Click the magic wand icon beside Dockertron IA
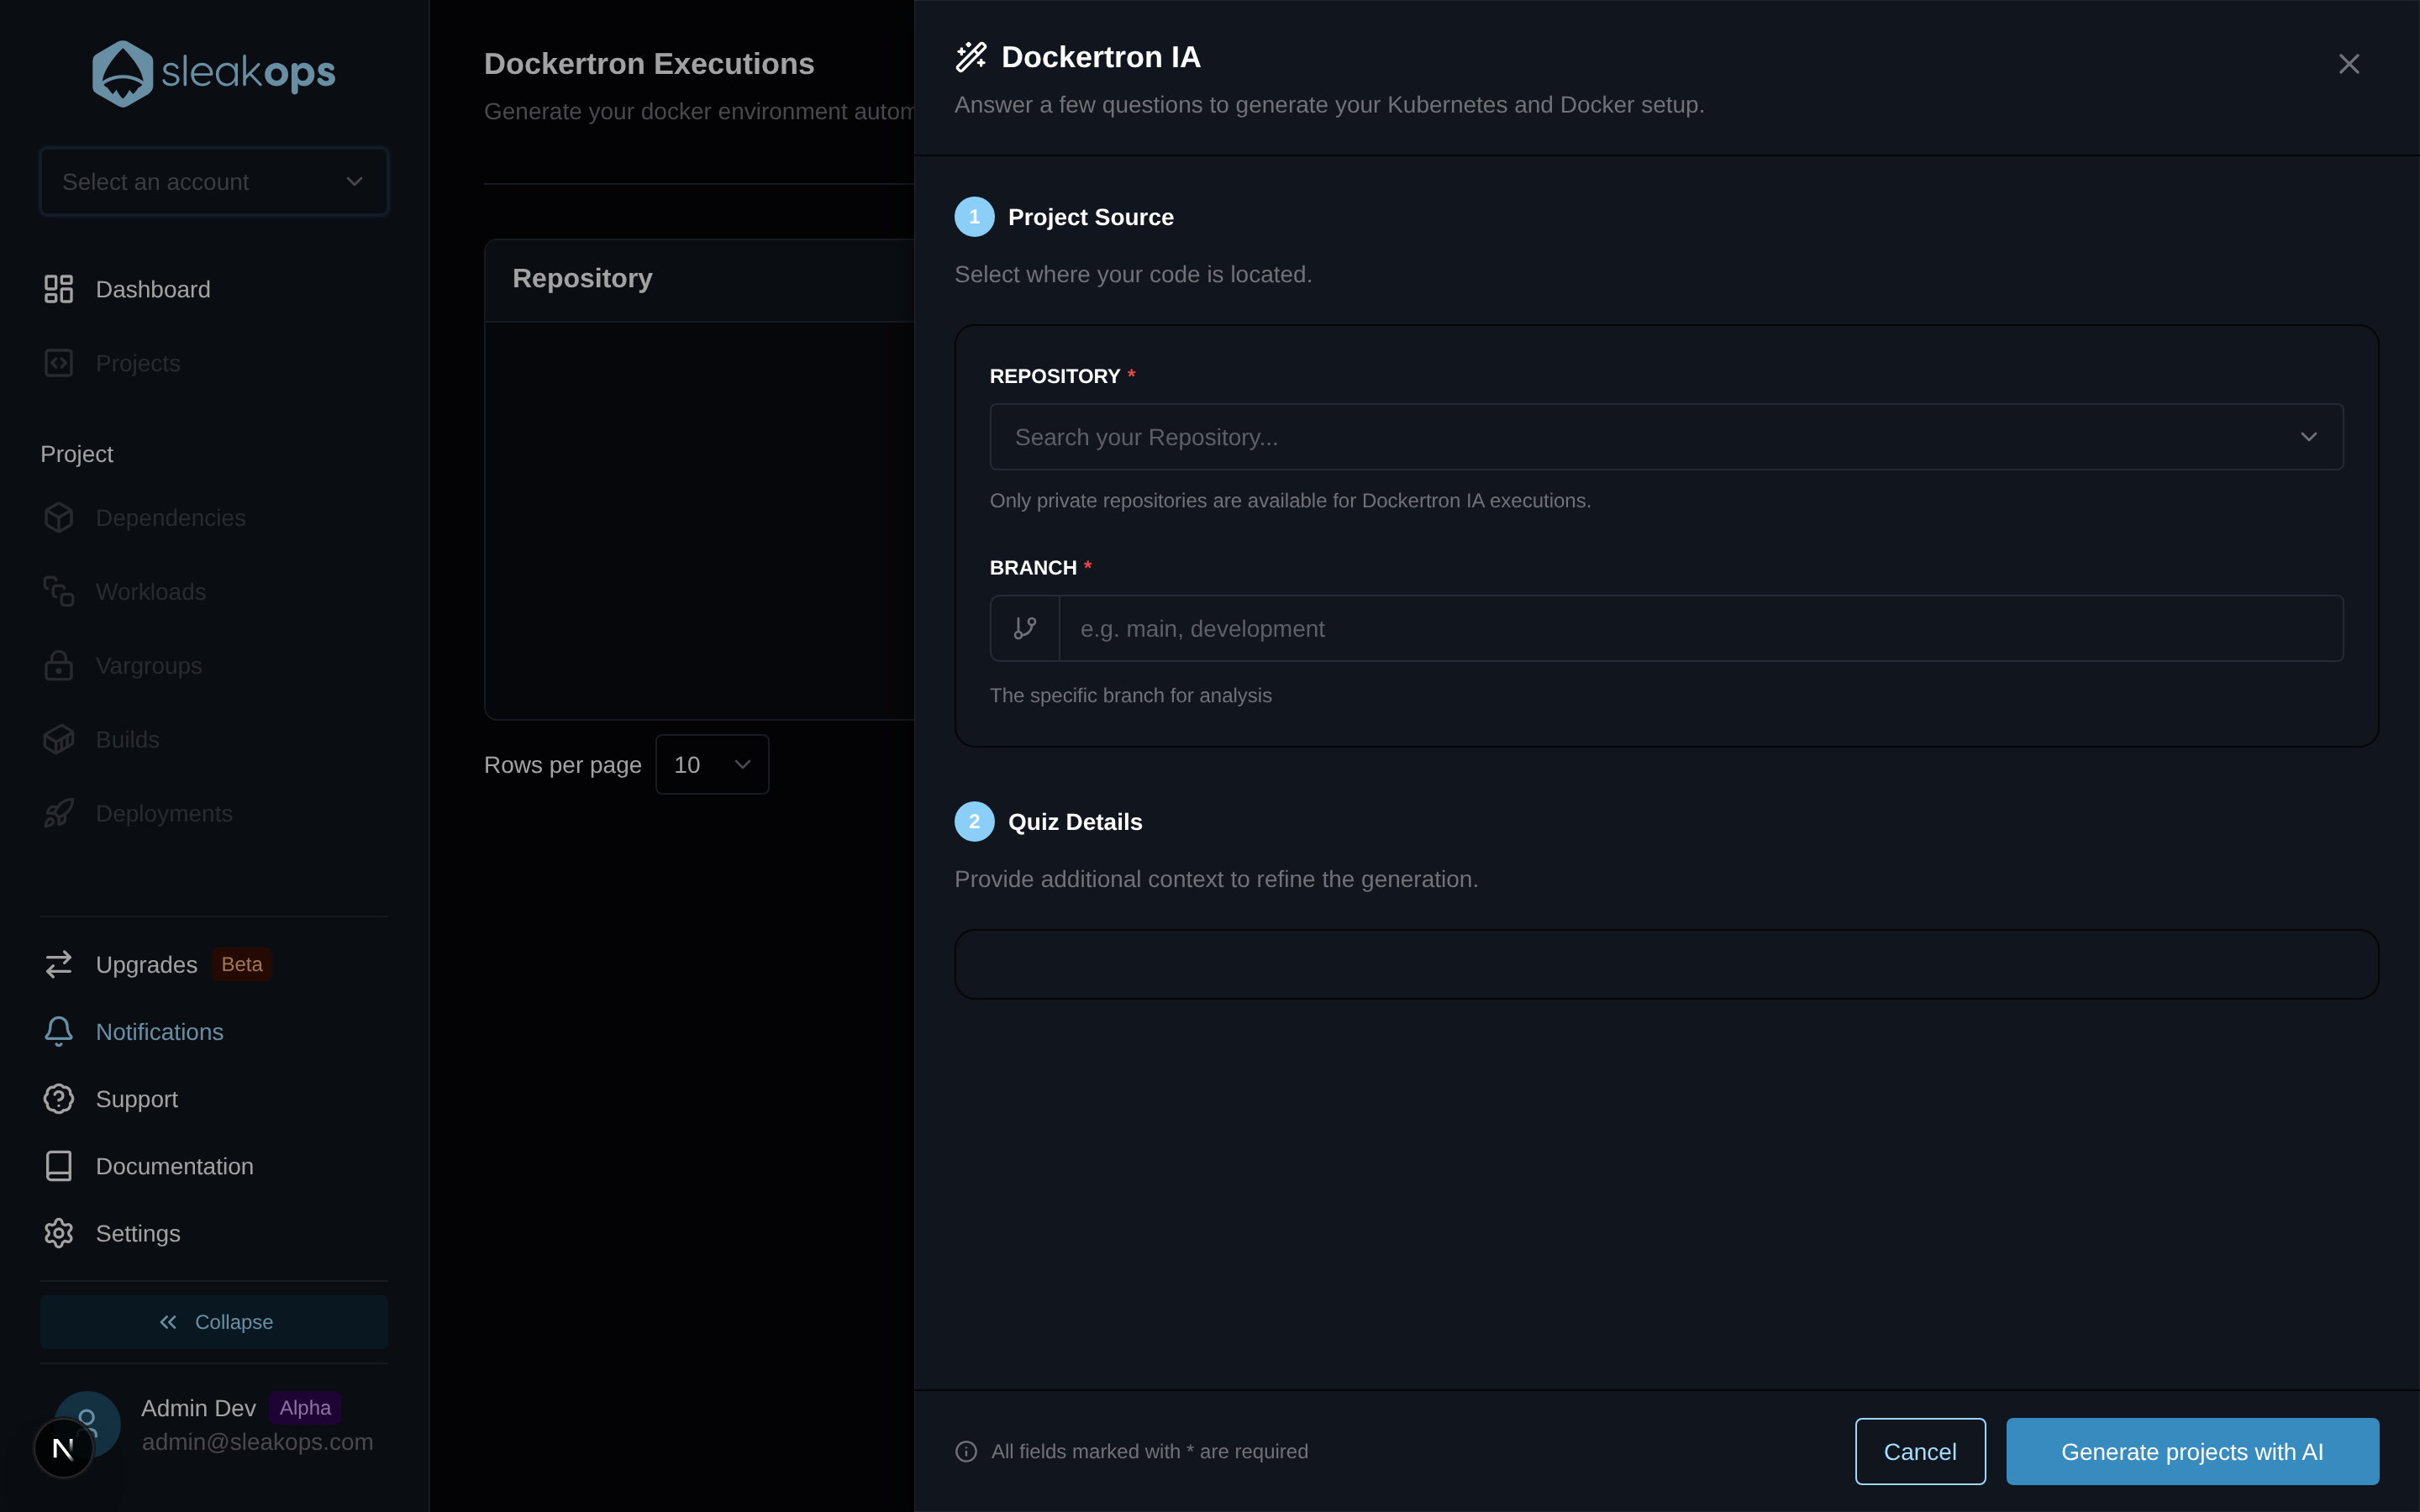 tap(971, 57)
